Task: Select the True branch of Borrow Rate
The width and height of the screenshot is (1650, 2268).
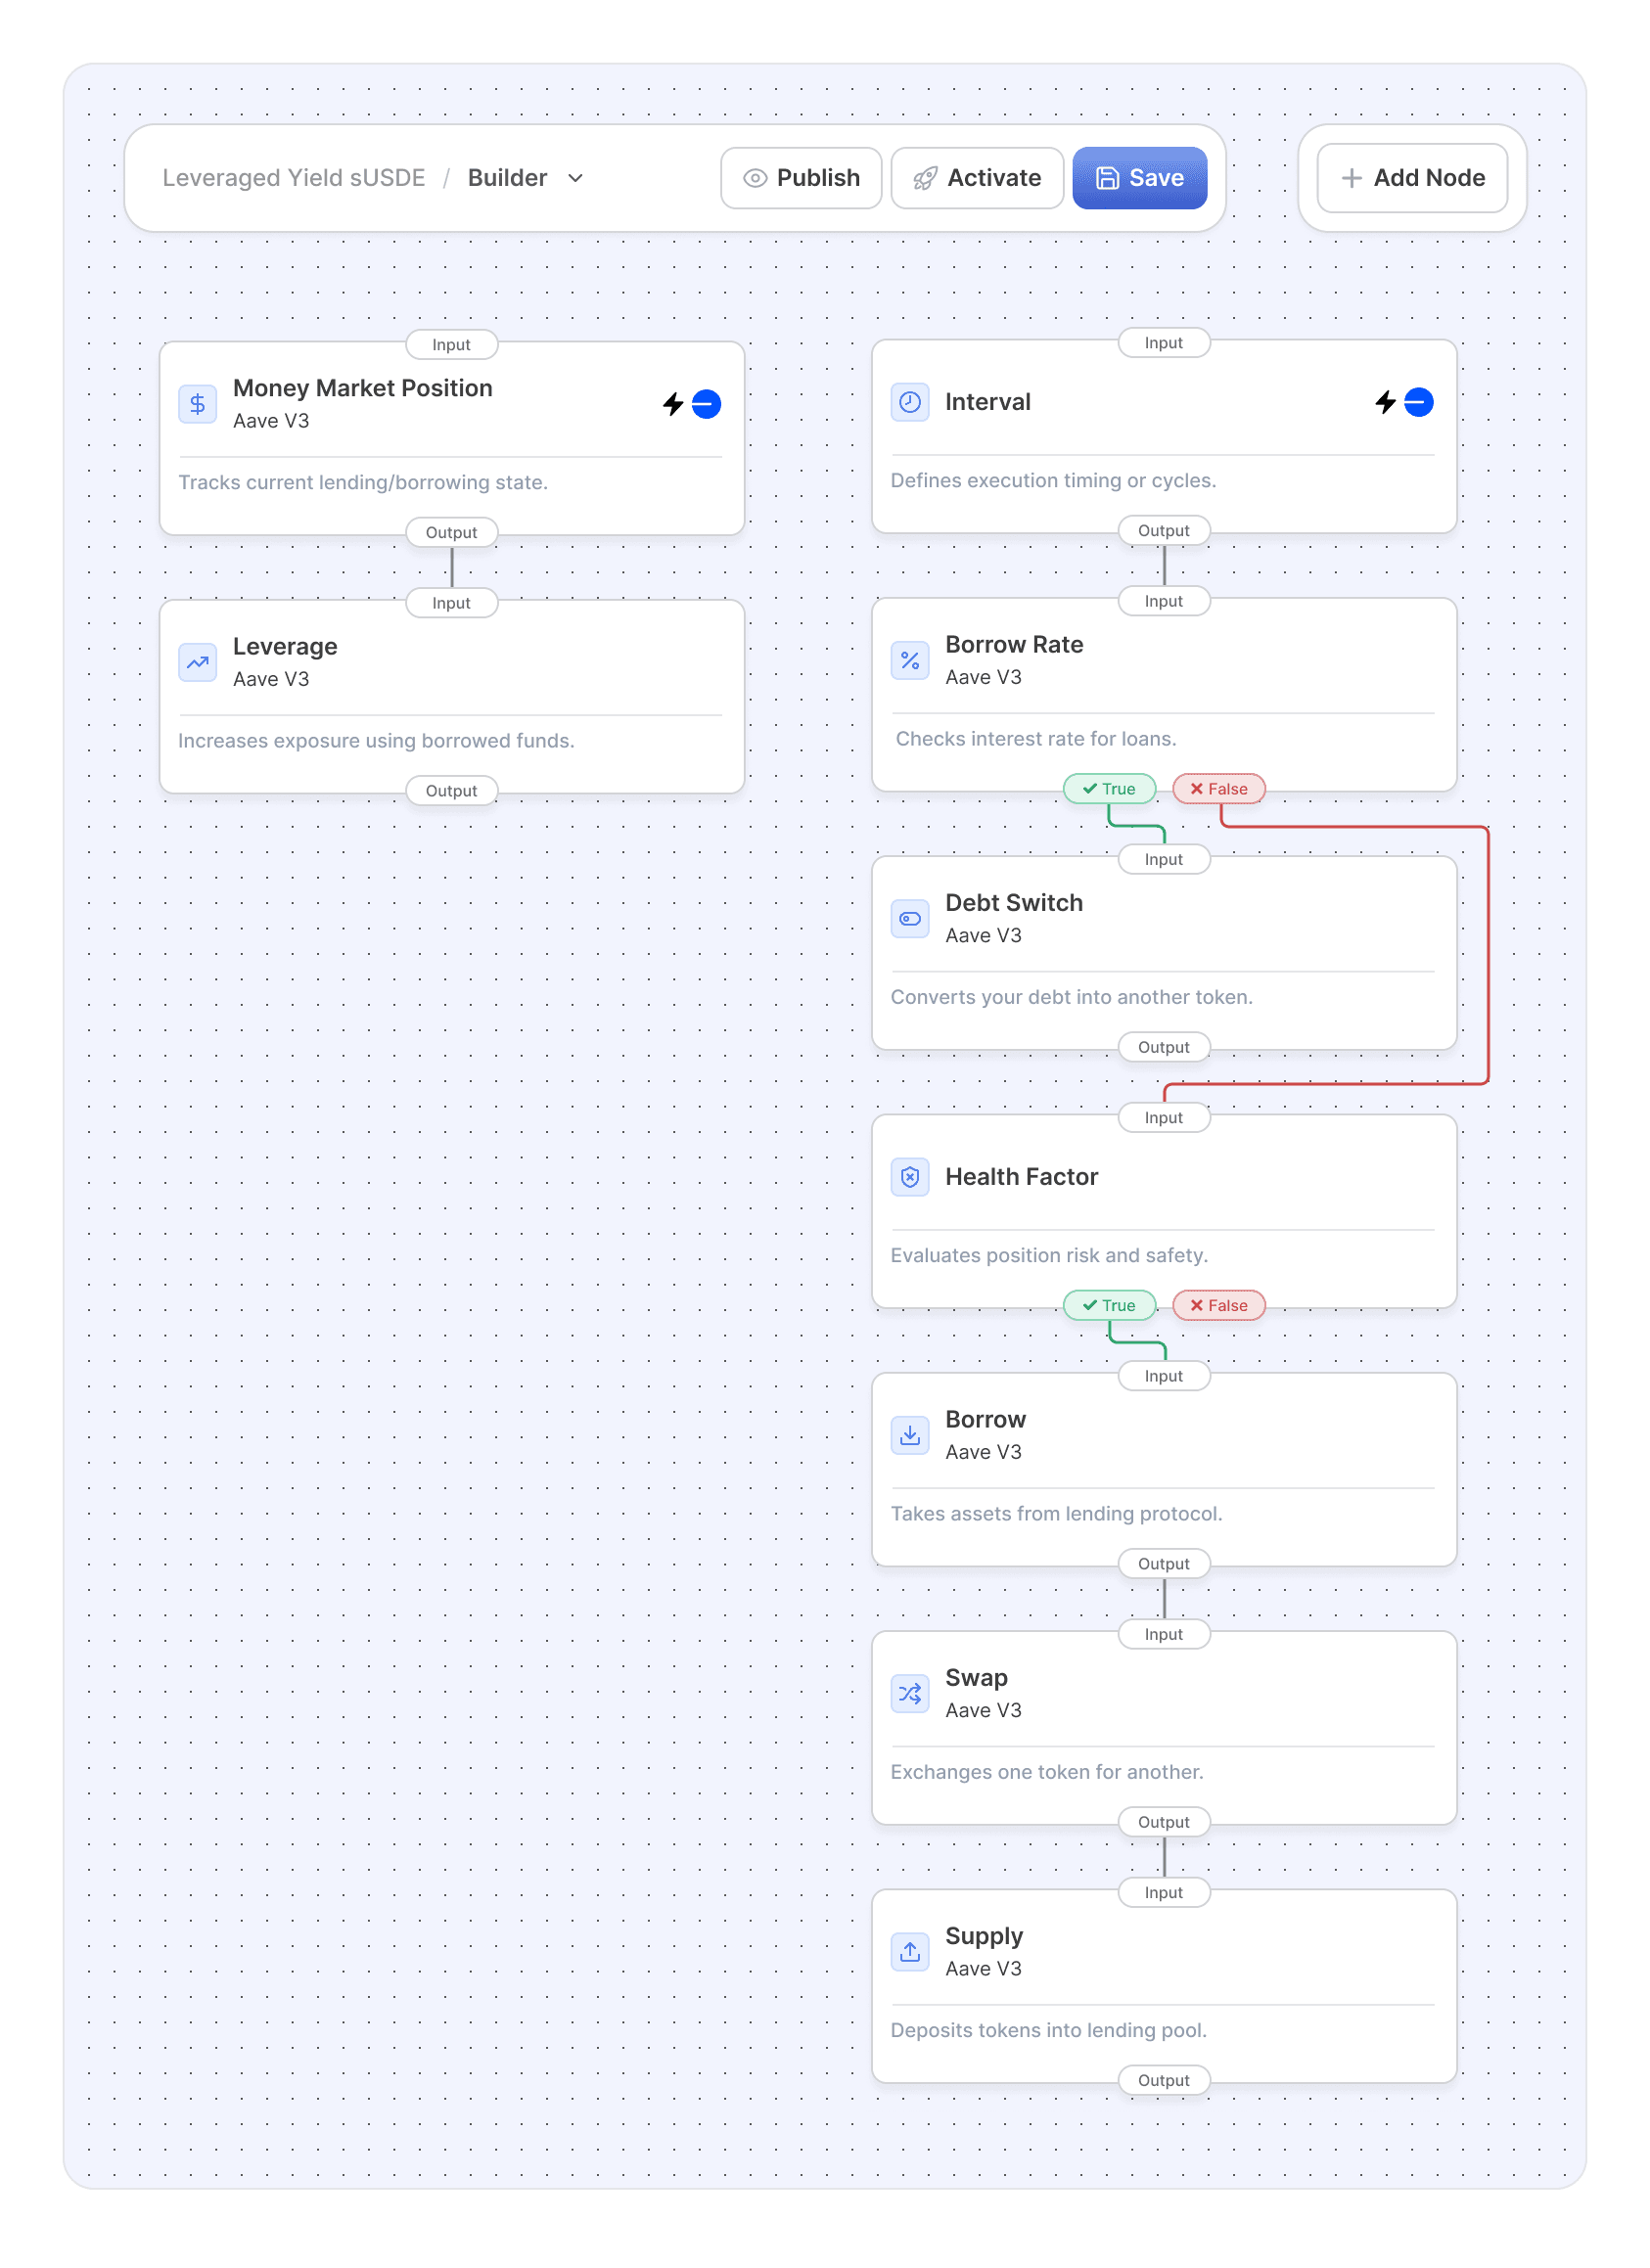Action: pos(1109,789)
